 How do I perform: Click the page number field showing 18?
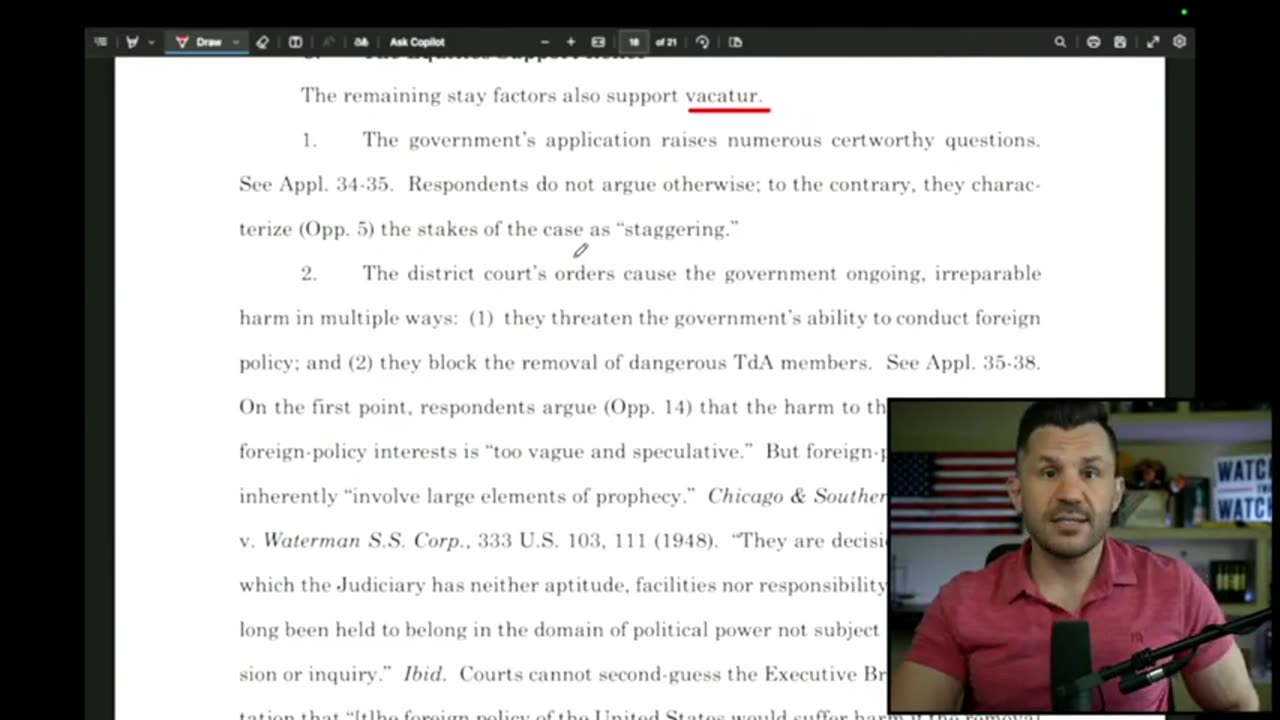pyautogui.click(x=633, y=42)
